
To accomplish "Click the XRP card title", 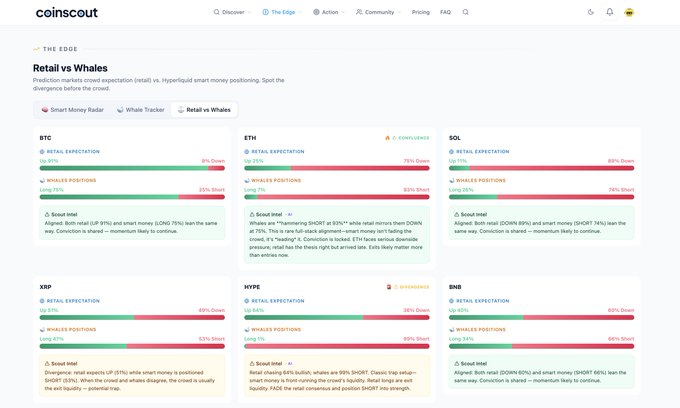I will 45,287.
